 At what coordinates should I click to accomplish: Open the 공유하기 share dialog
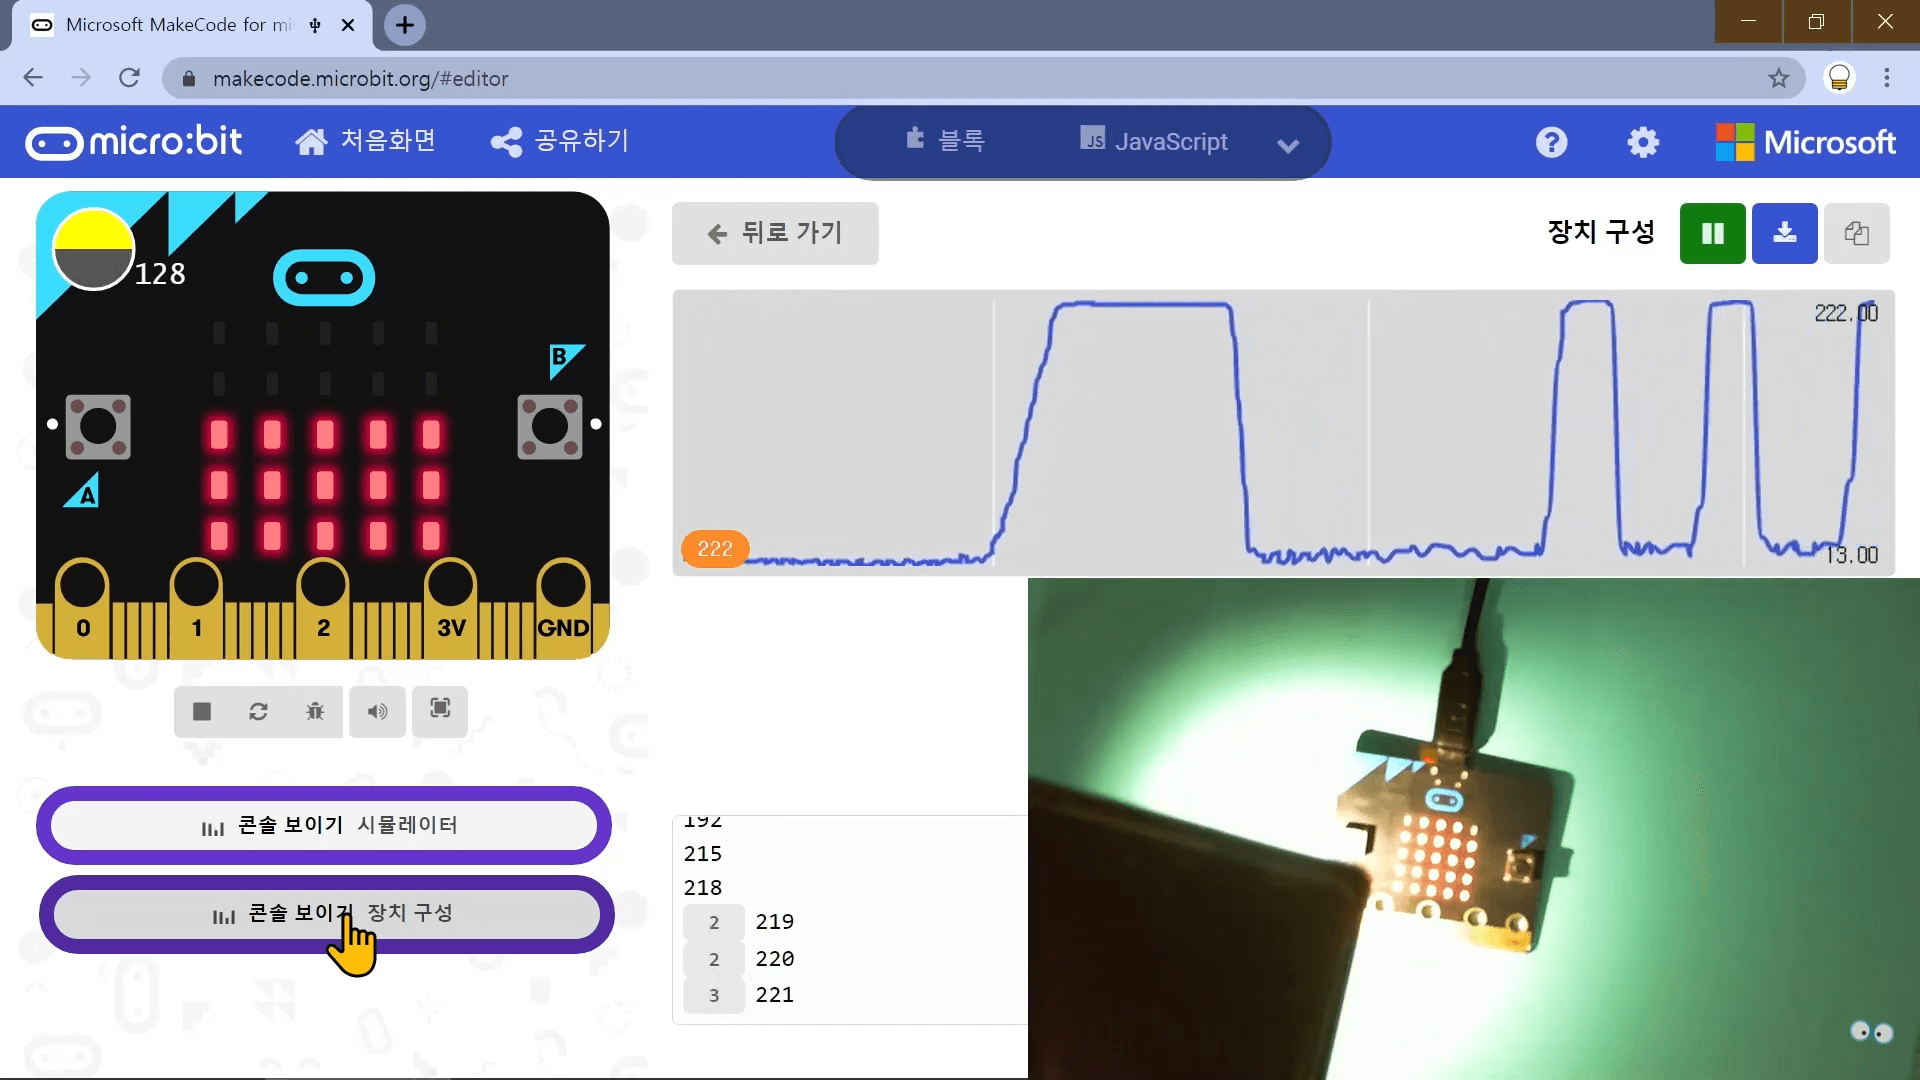559,141
